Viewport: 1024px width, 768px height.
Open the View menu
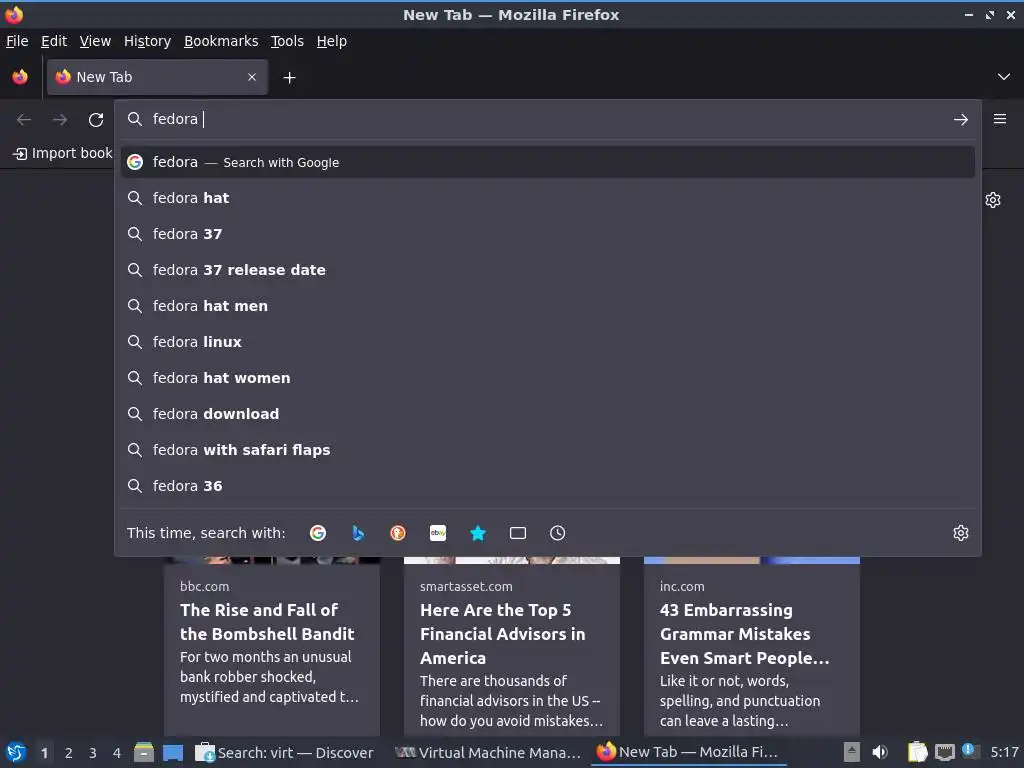point(95,41)
